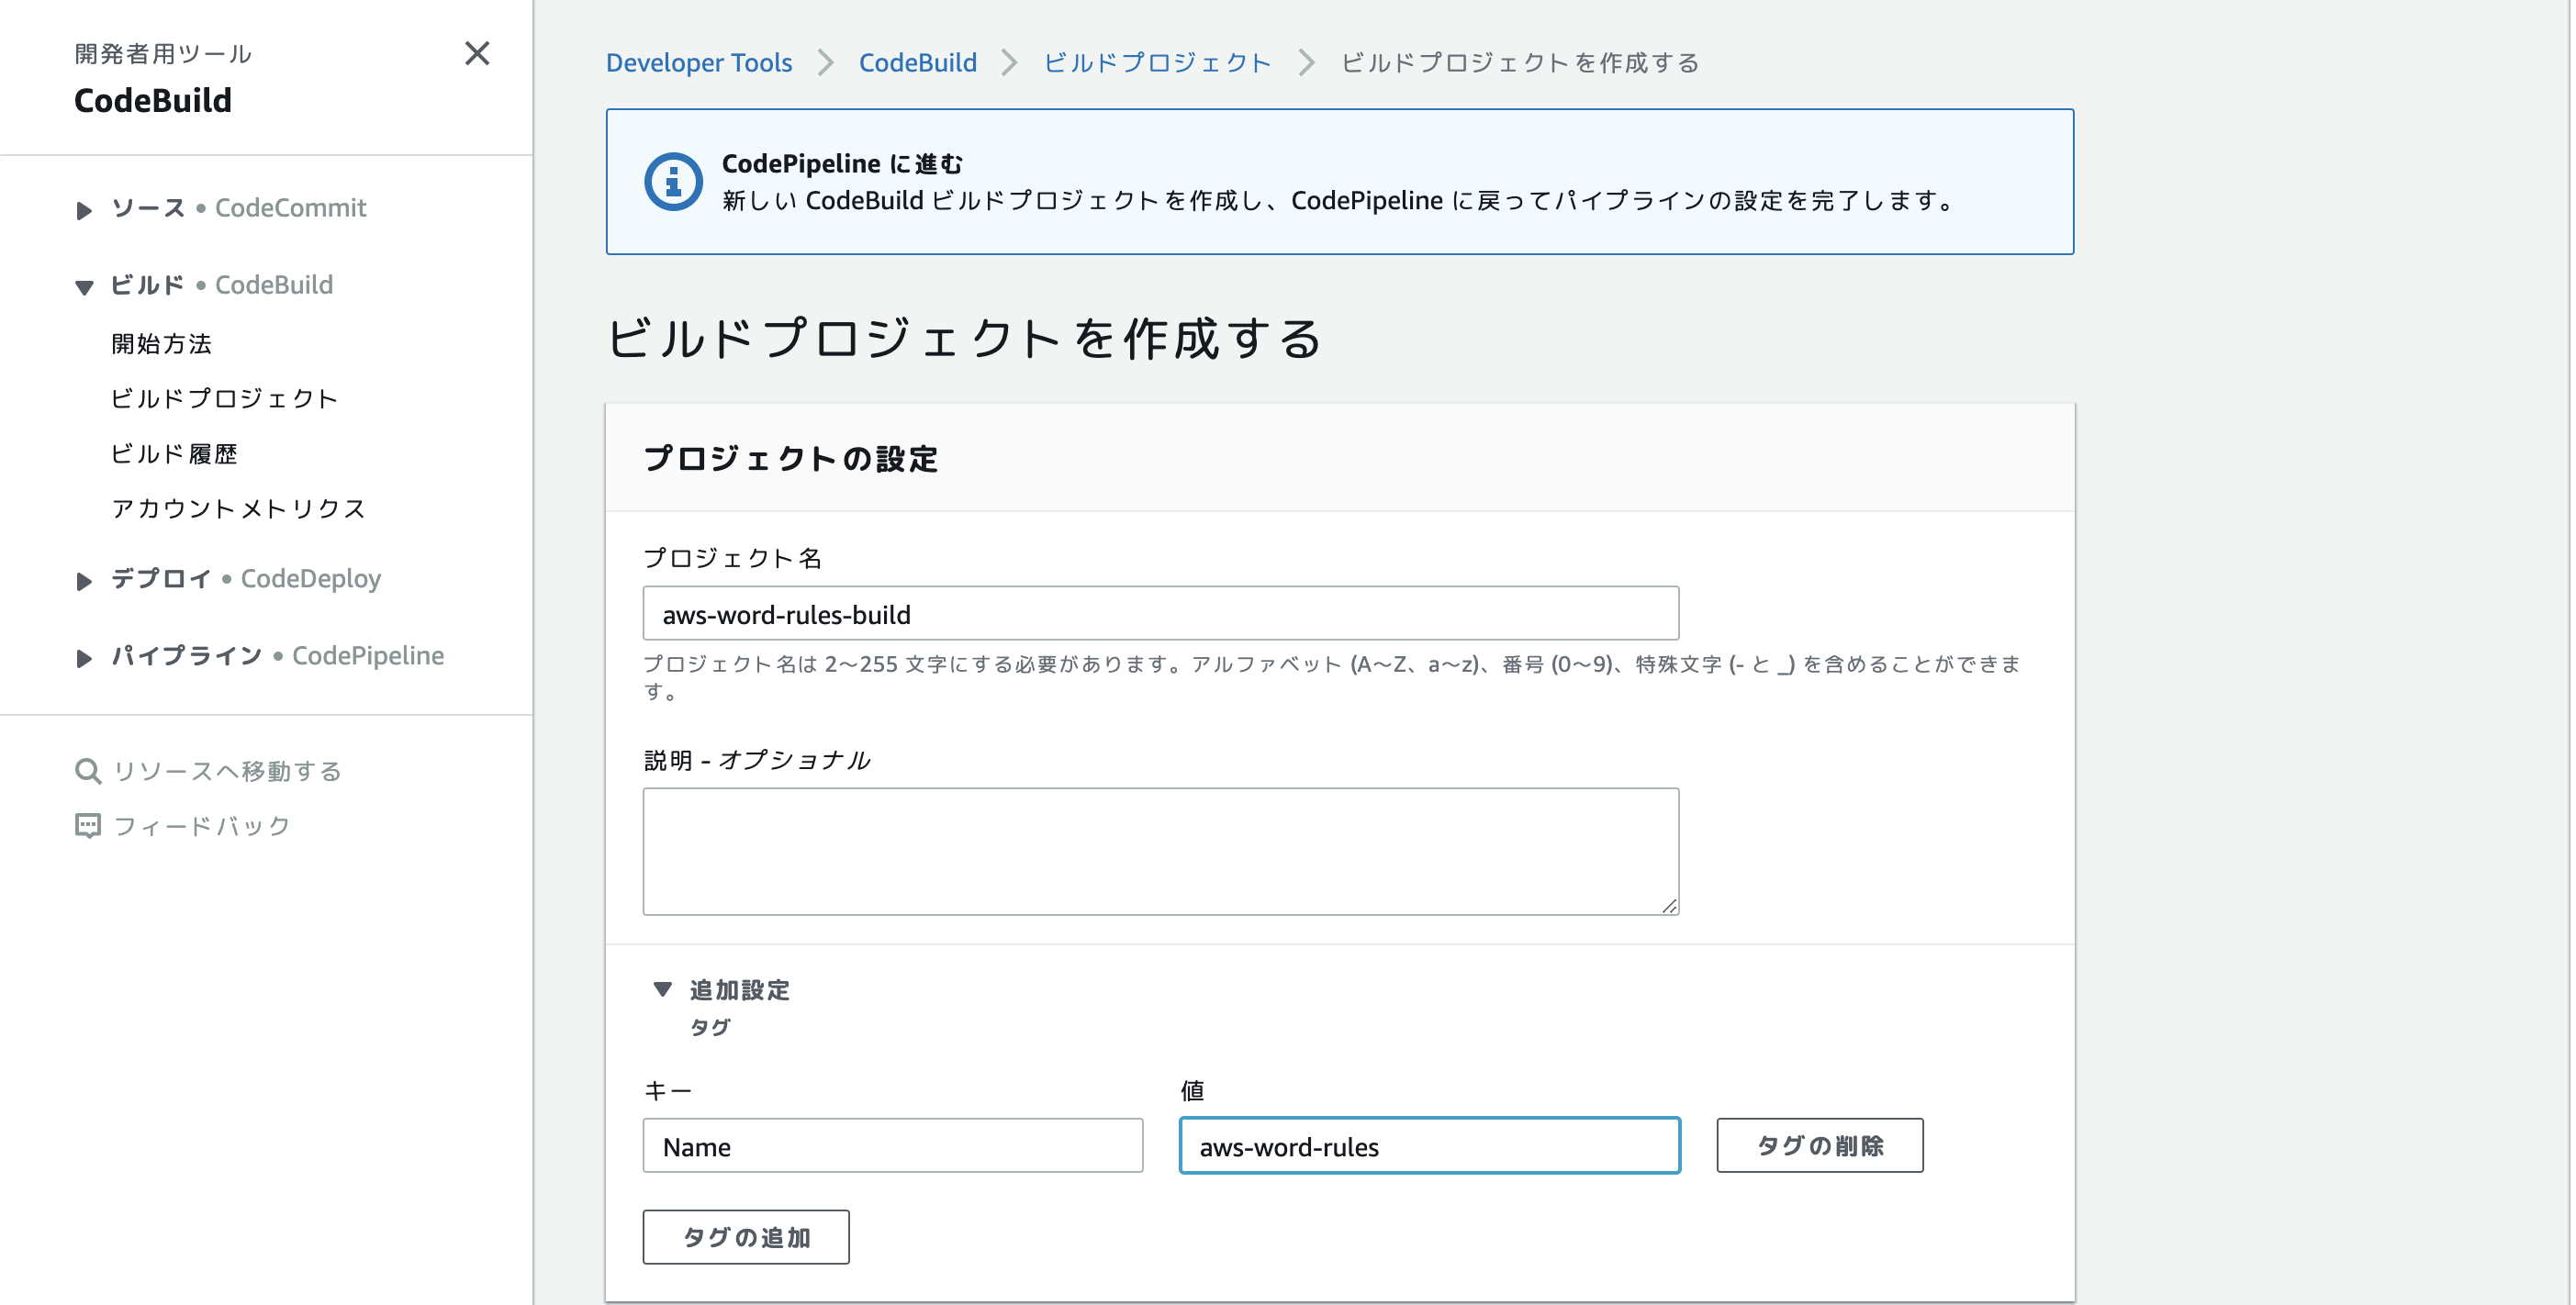2576x1305 pixels.
Task: Expand the デプロイ CodeDeploy section
Action: pyautogui.click(x=84, y=581)
